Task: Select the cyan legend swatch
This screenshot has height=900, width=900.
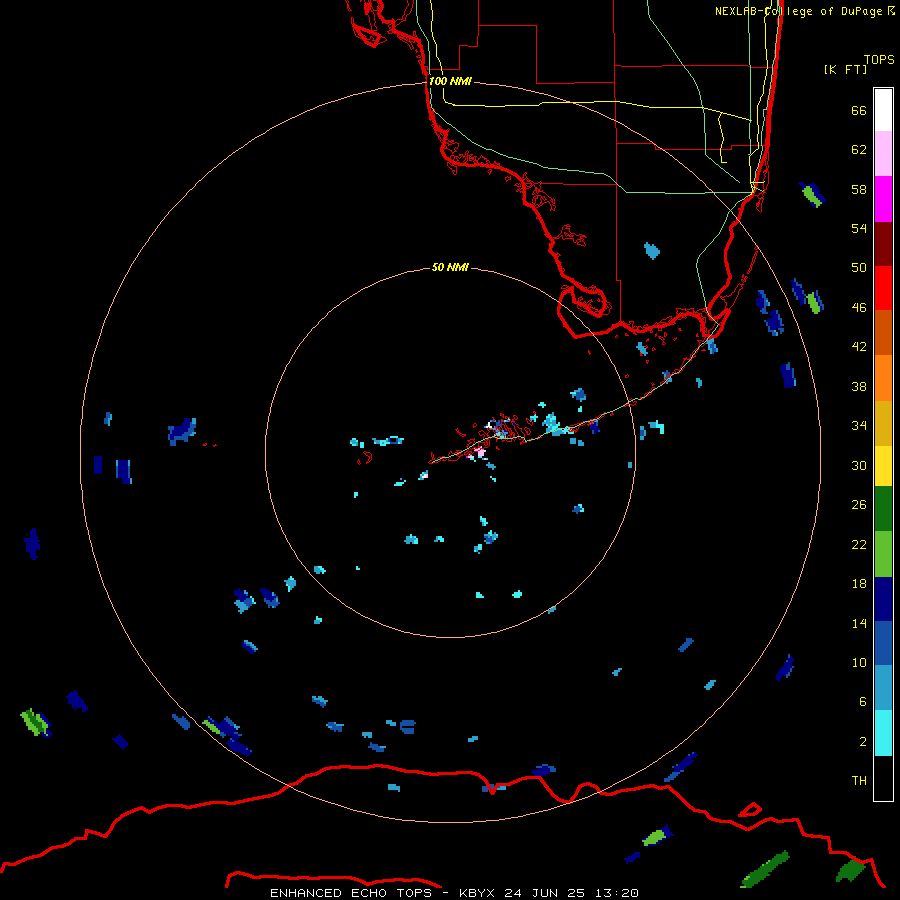Action: (x=883, y=733)
